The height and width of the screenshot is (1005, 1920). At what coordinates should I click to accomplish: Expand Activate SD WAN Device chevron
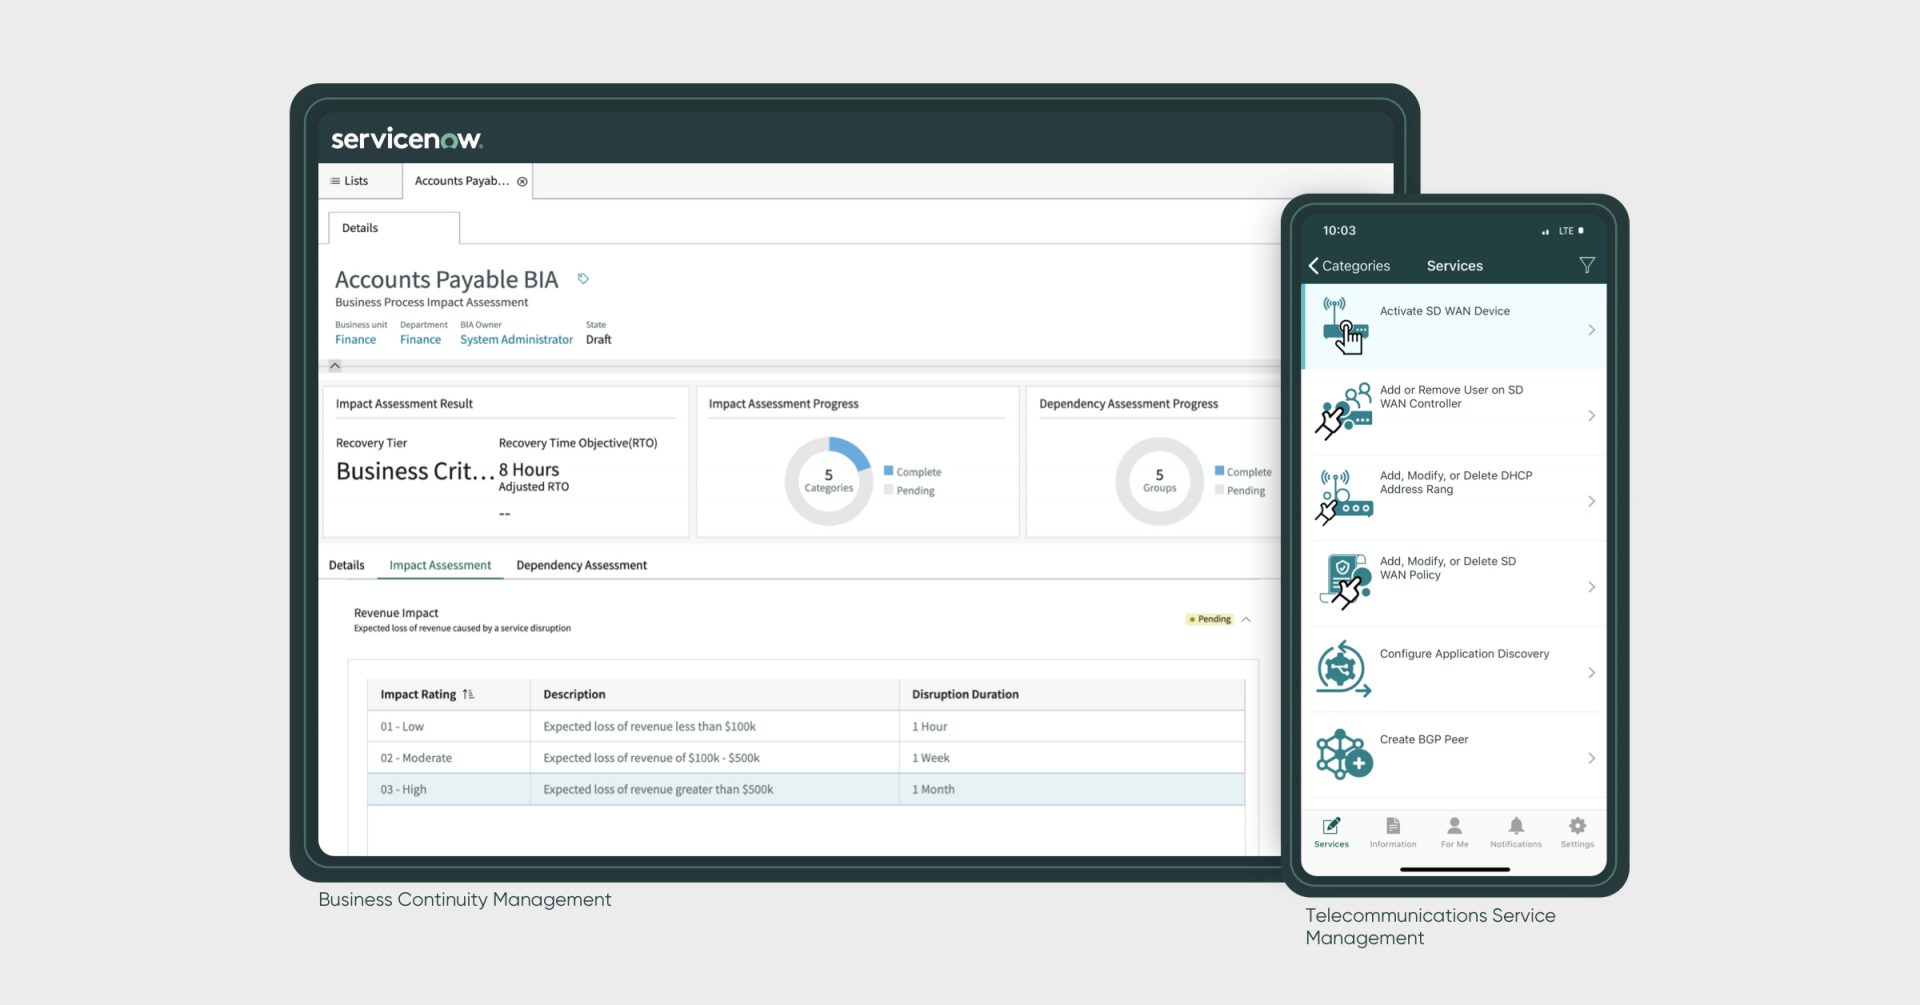coord(1591,330)
